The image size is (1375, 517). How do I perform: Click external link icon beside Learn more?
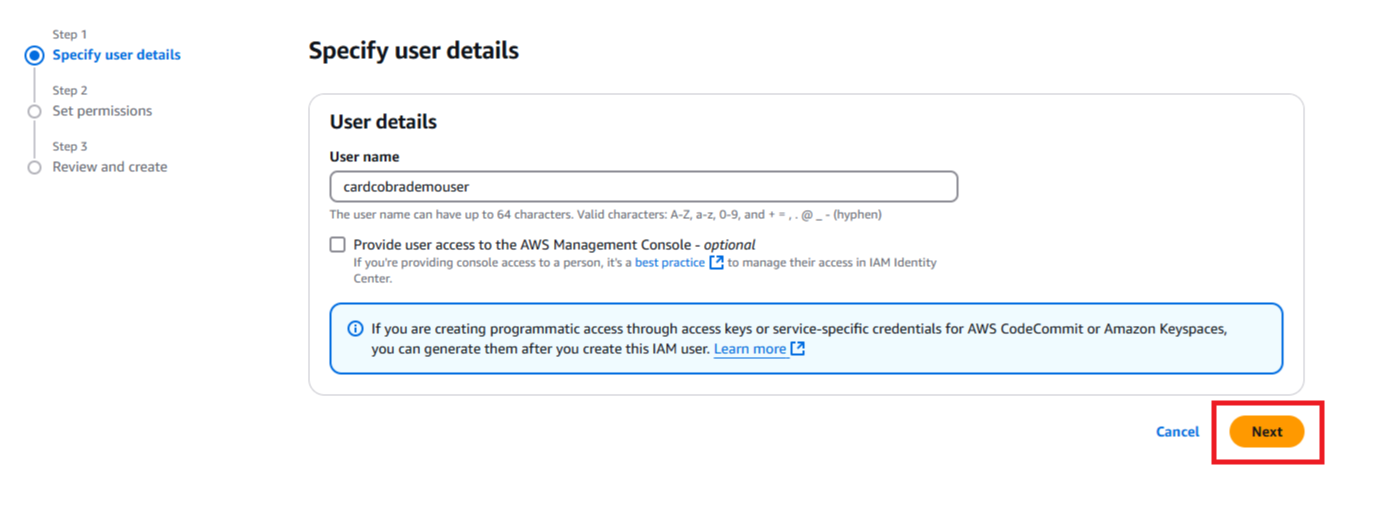pos(797,349)
